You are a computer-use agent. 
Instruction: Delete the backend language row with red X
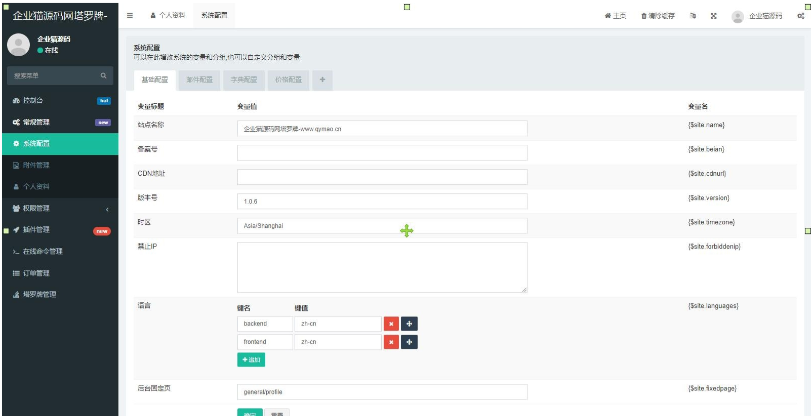(x=391, y=324)
